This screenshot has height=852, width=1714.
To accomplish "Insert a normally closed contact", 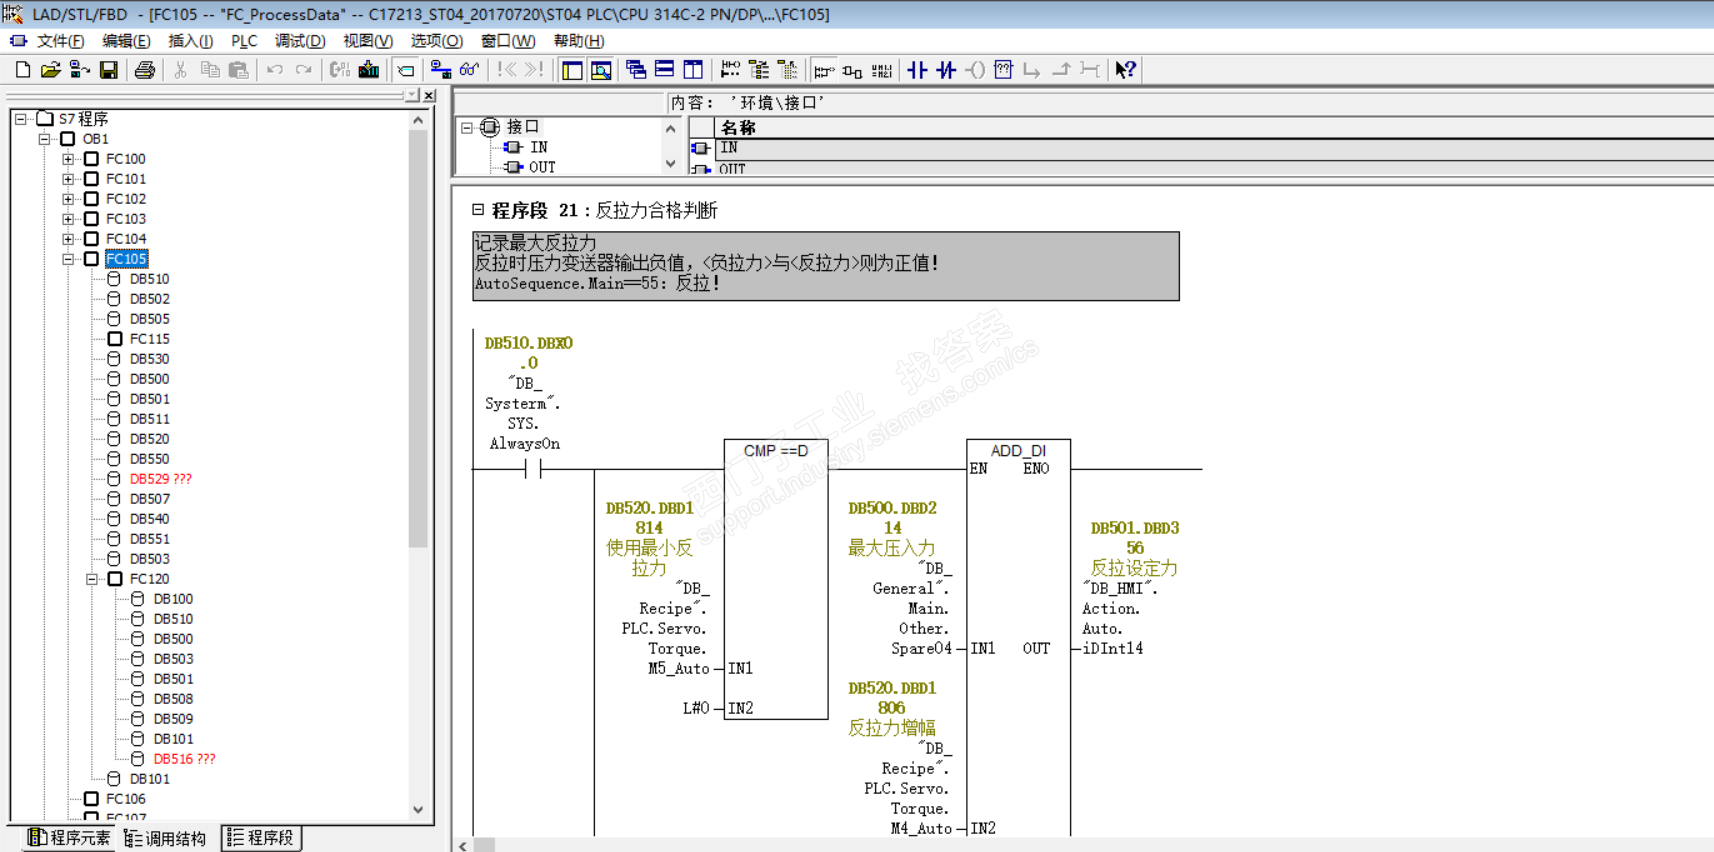I will pos(946,70).
